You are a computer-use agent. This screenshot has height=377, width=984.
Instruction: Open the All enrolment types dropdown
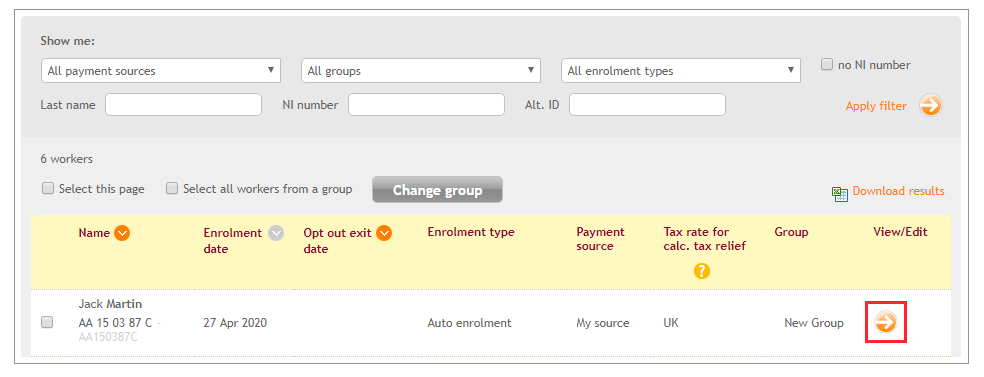[x=681, y=71]
